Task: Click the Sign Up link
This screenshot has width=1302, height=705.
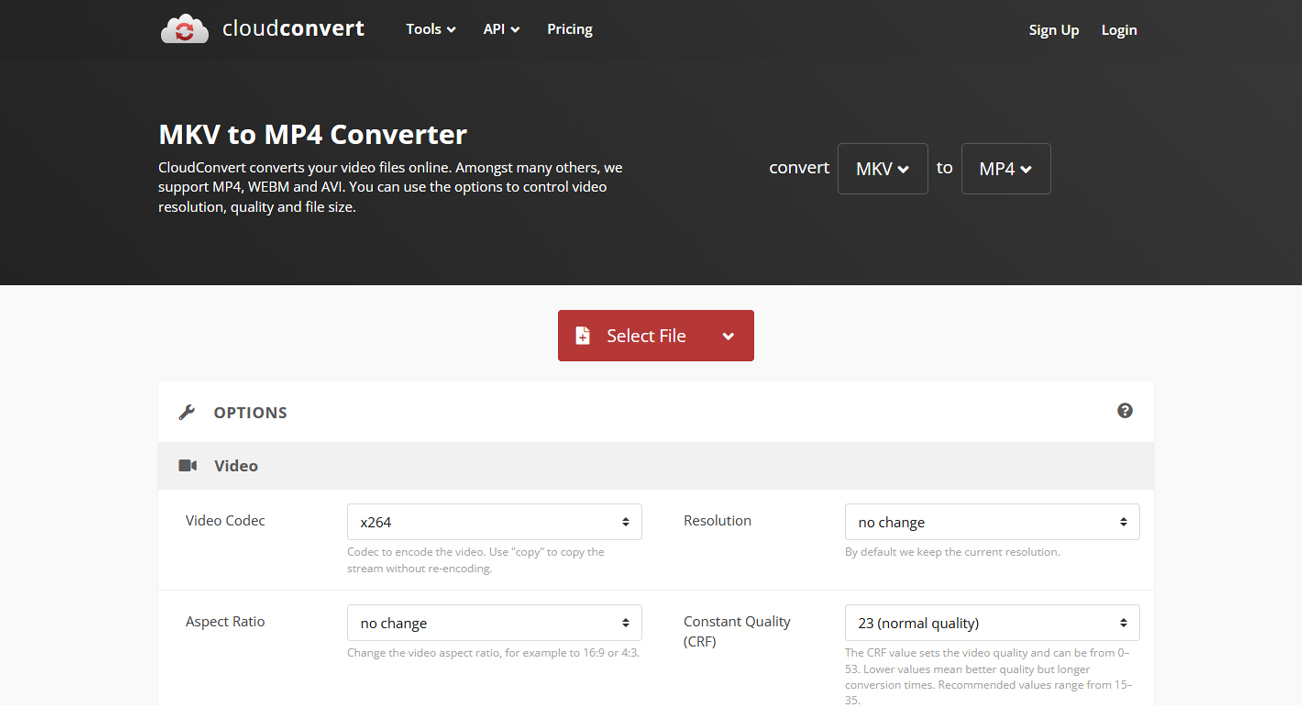Action: (1053, 30)
